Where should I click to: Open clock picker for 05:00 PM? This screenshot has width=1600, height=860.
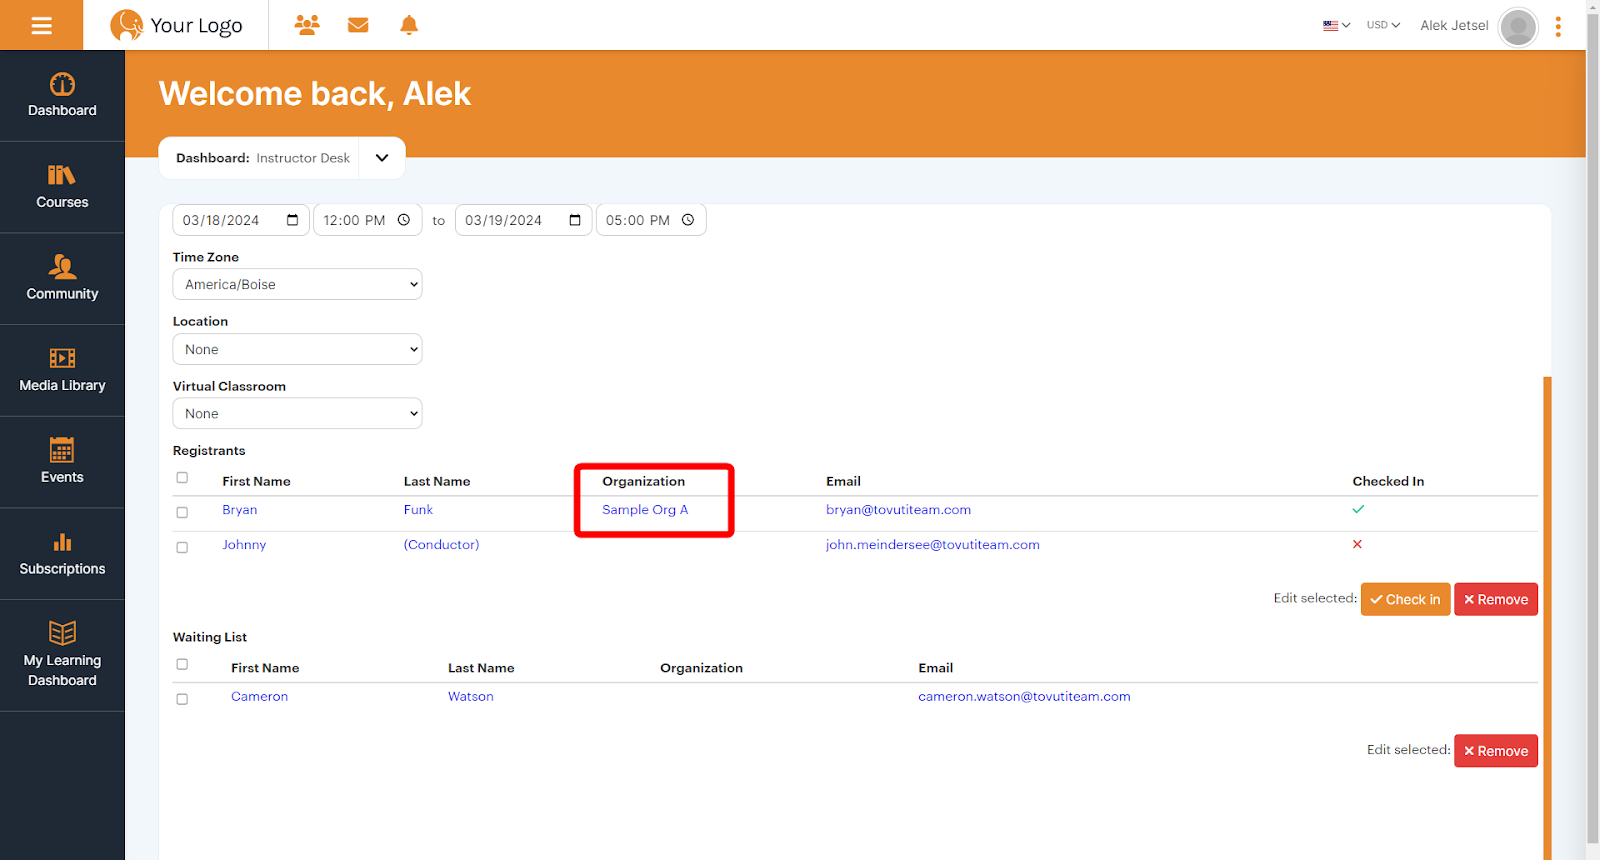688,220
